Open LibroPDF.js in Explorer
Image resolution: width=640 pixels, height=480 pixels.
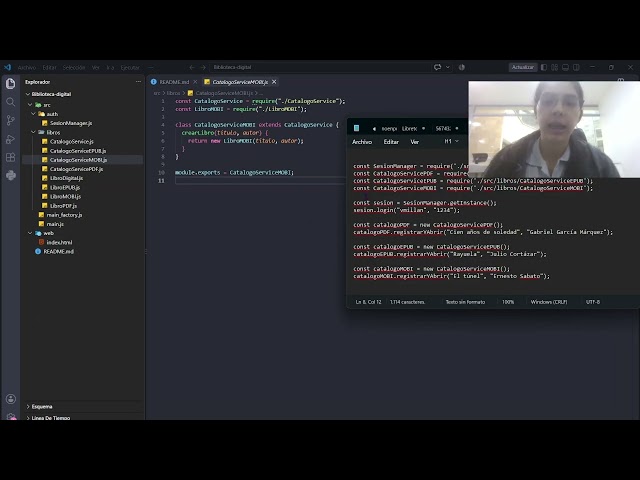point(63,206)
